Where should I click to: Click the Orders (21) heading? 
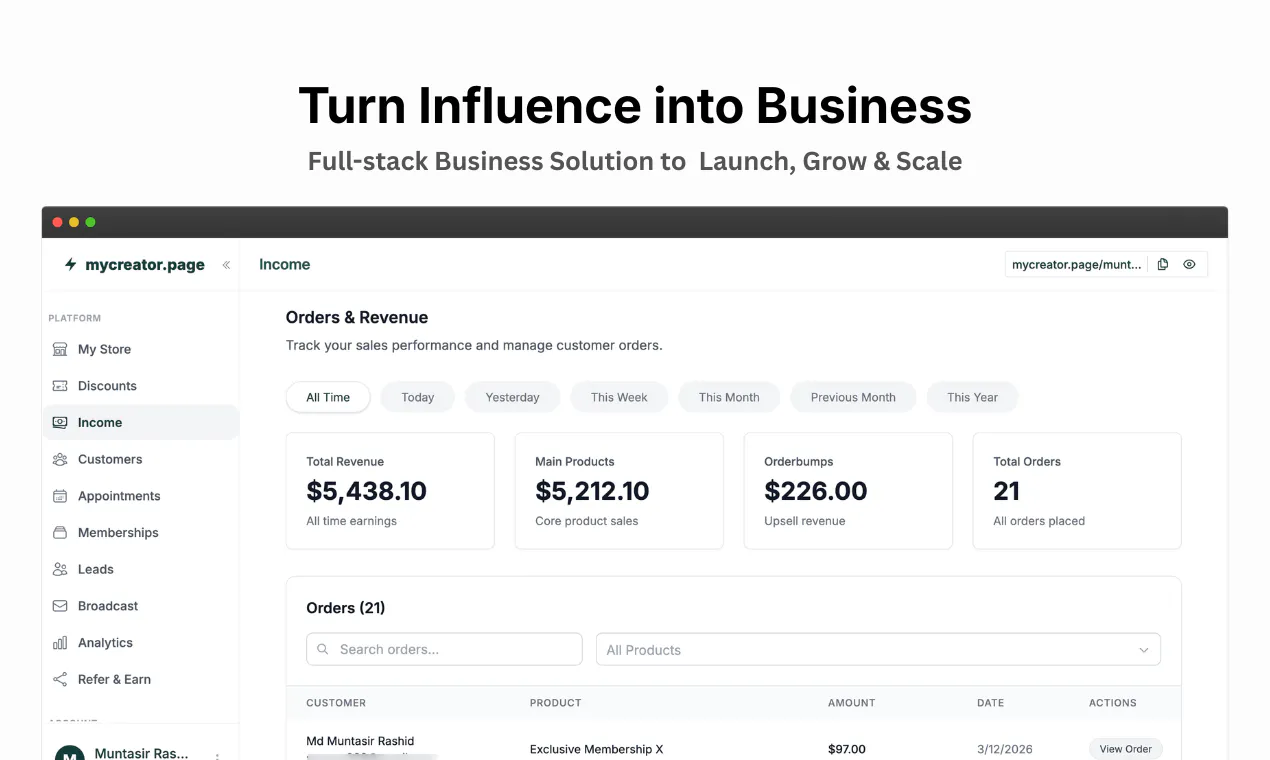(x=346, y=608)
